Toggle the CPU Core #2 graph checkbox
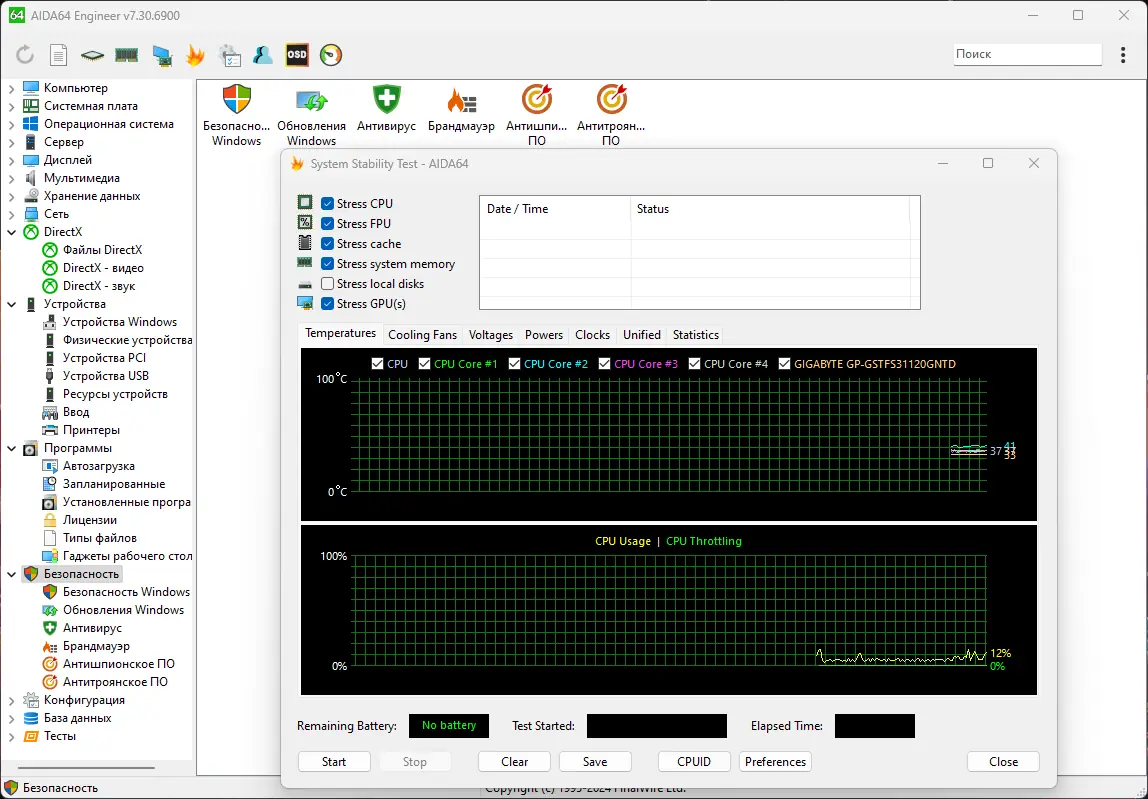 tap(515, 364)
